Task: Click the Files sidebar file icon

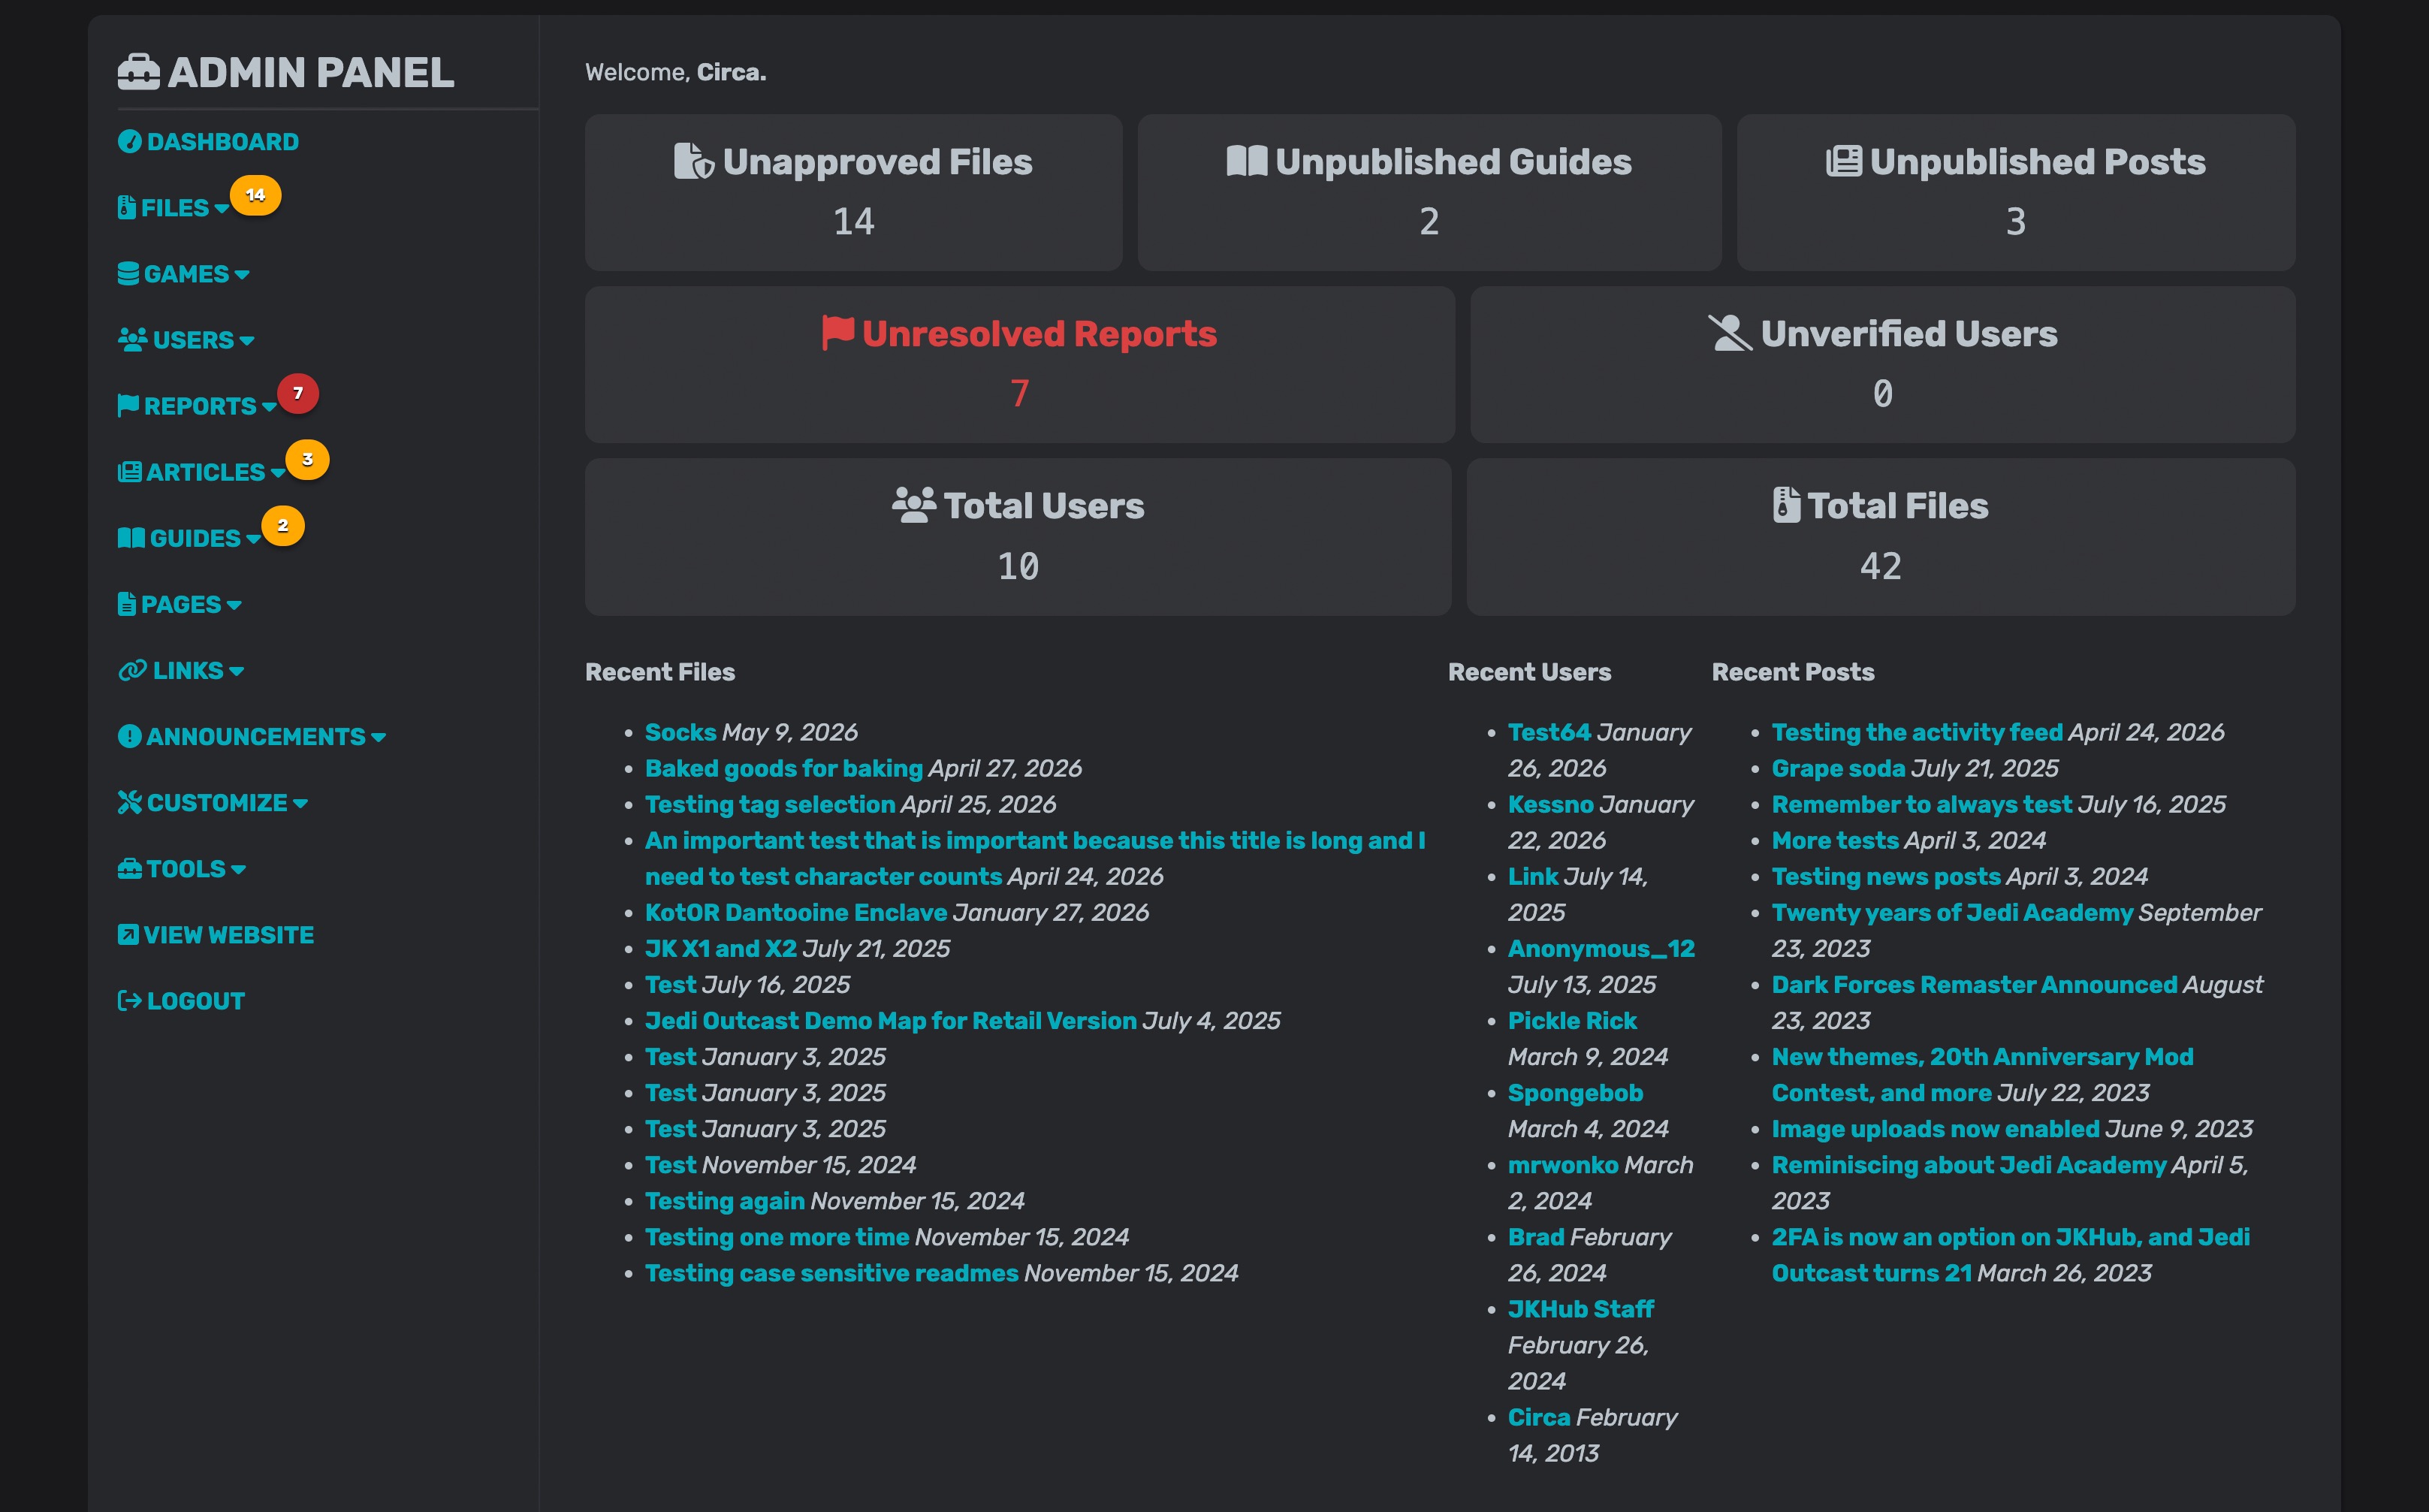Action: point(126,207)
